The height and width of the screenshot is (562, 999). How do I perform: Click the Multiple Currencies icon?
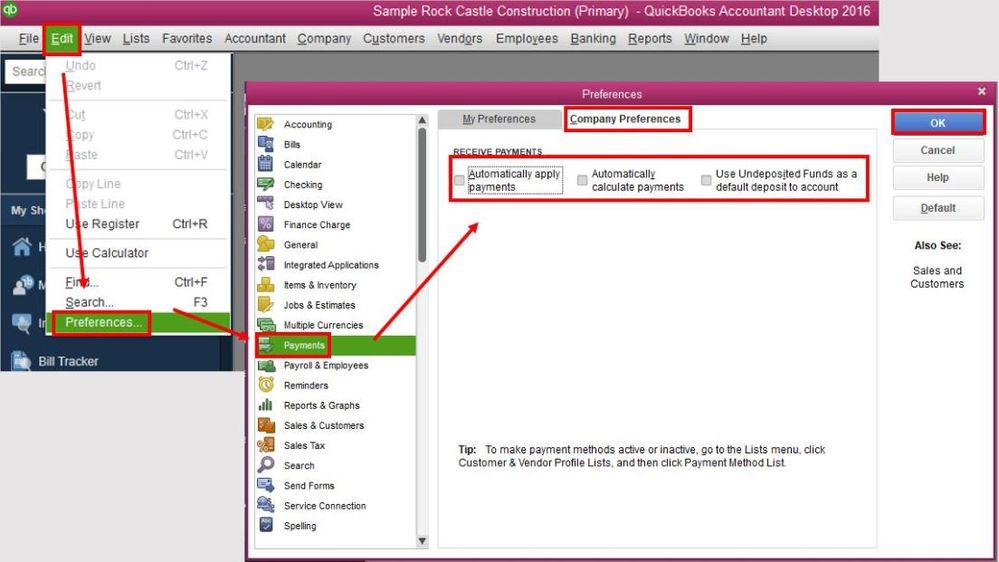pyautogui.click(x=266, y=324)
